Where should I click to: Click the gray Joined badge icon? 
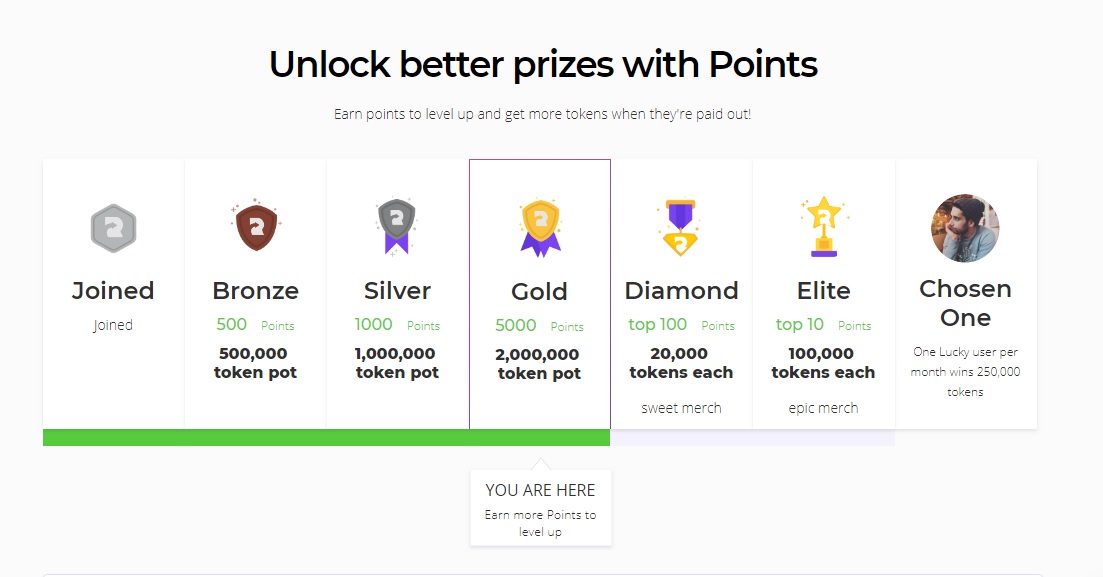pyautogui.click(x=113, y=228)
